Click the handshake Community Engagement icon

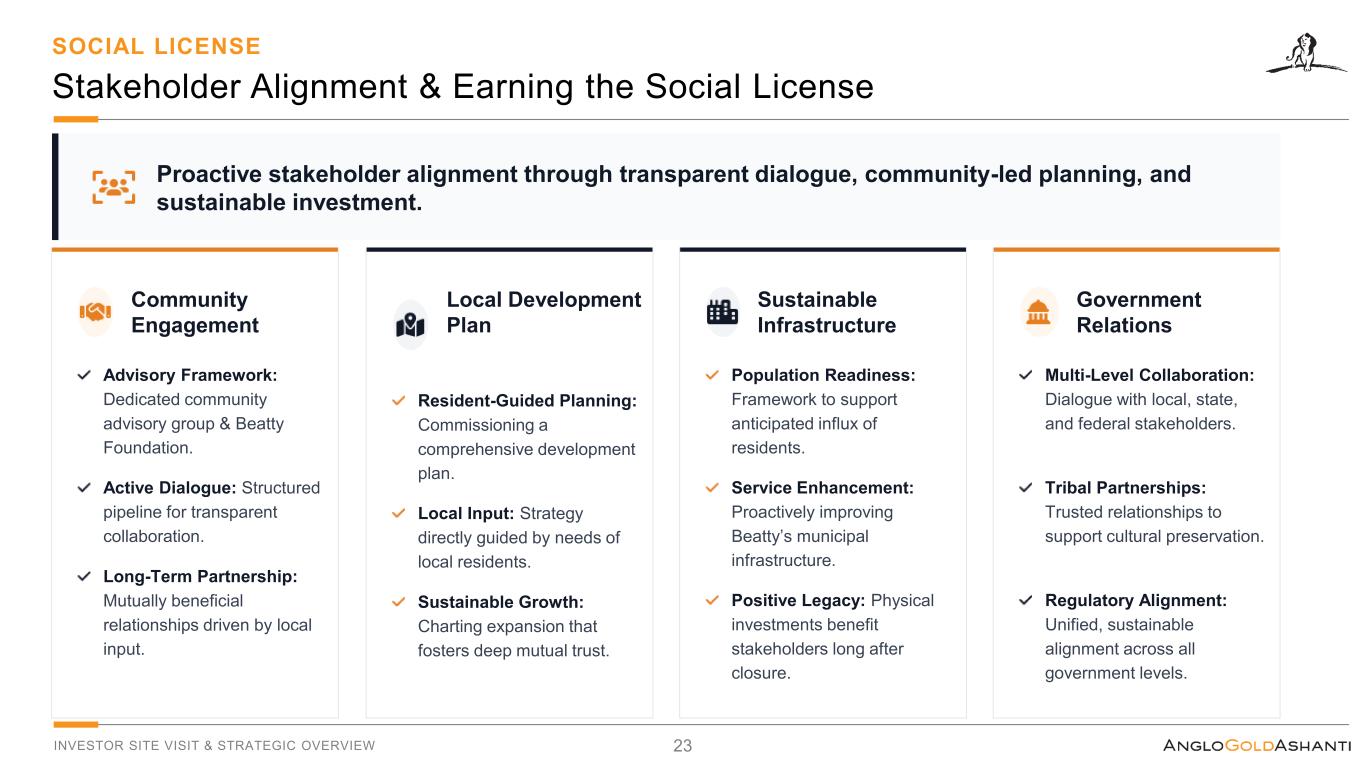(95, 312)
